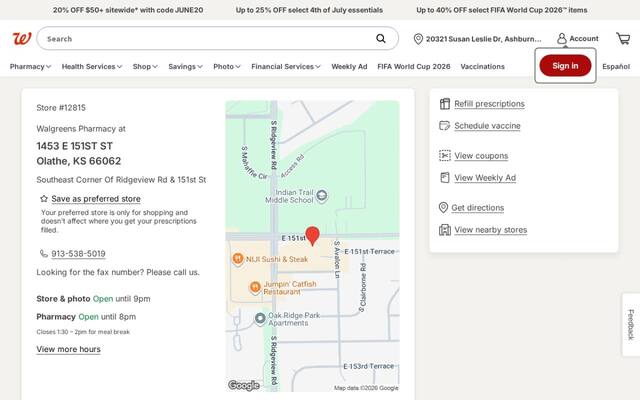
Task: Click the Weekly Ad page icon
Action: click(444, 178)
